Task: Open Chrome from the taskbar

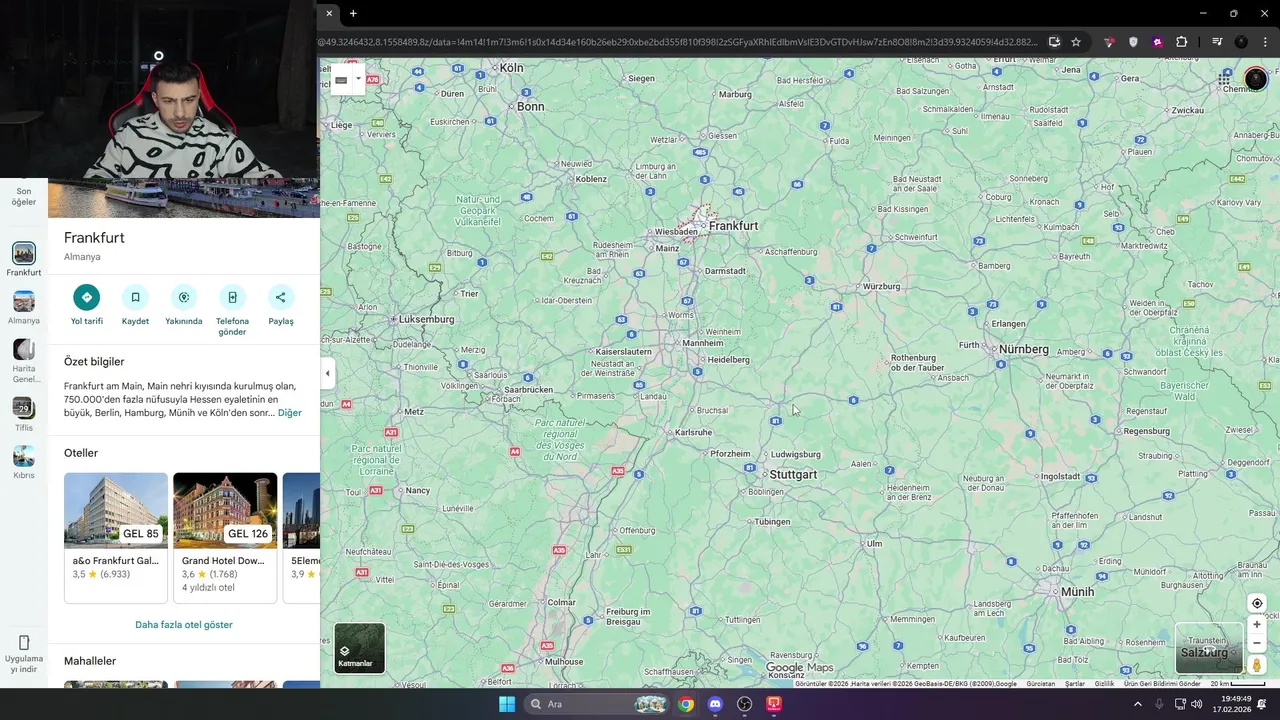Action: pyautogui.click(x=685, y=704)
